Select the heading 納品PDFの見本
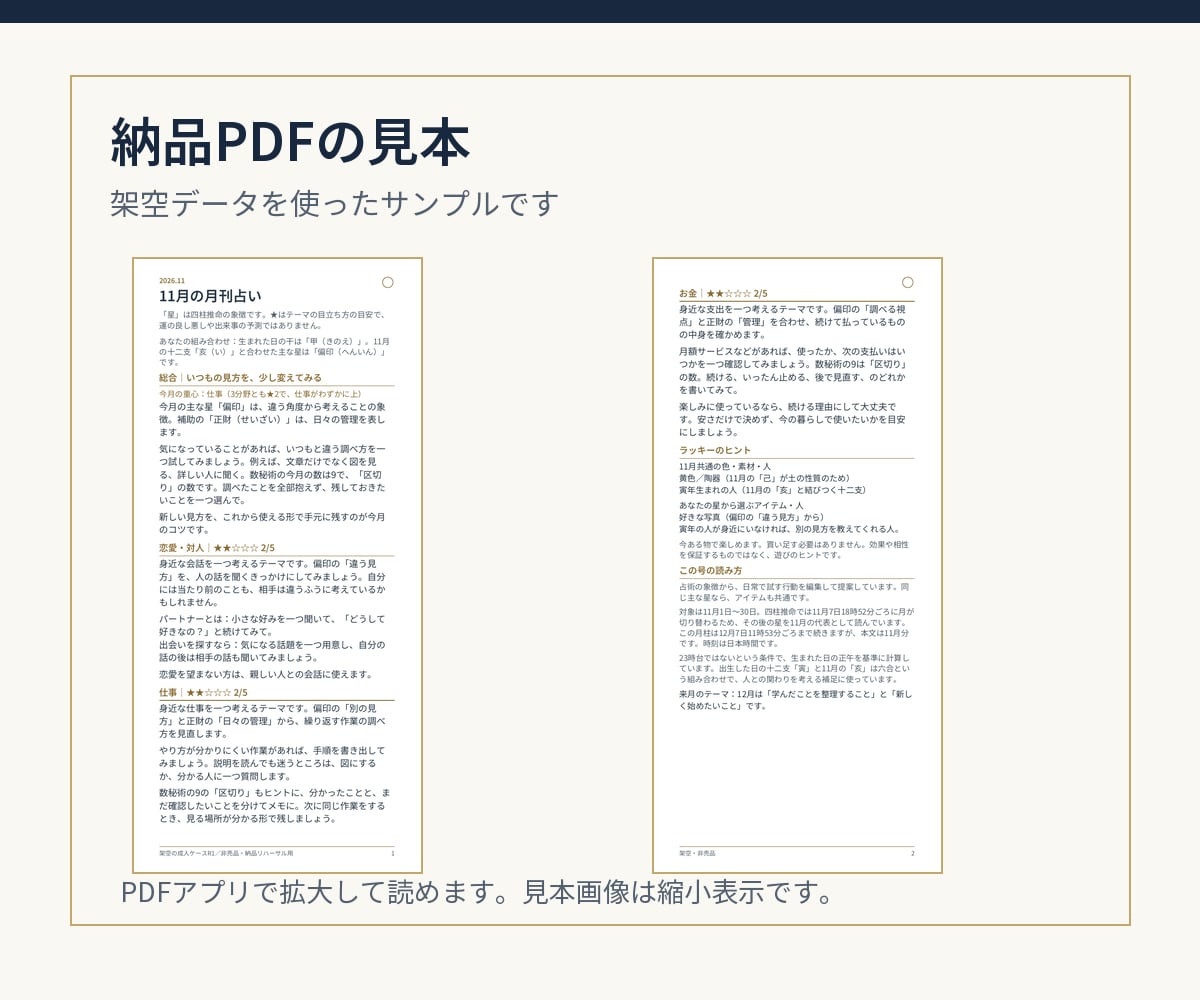The height and width of the screenshot is (1000, 1200). (290, 143)
